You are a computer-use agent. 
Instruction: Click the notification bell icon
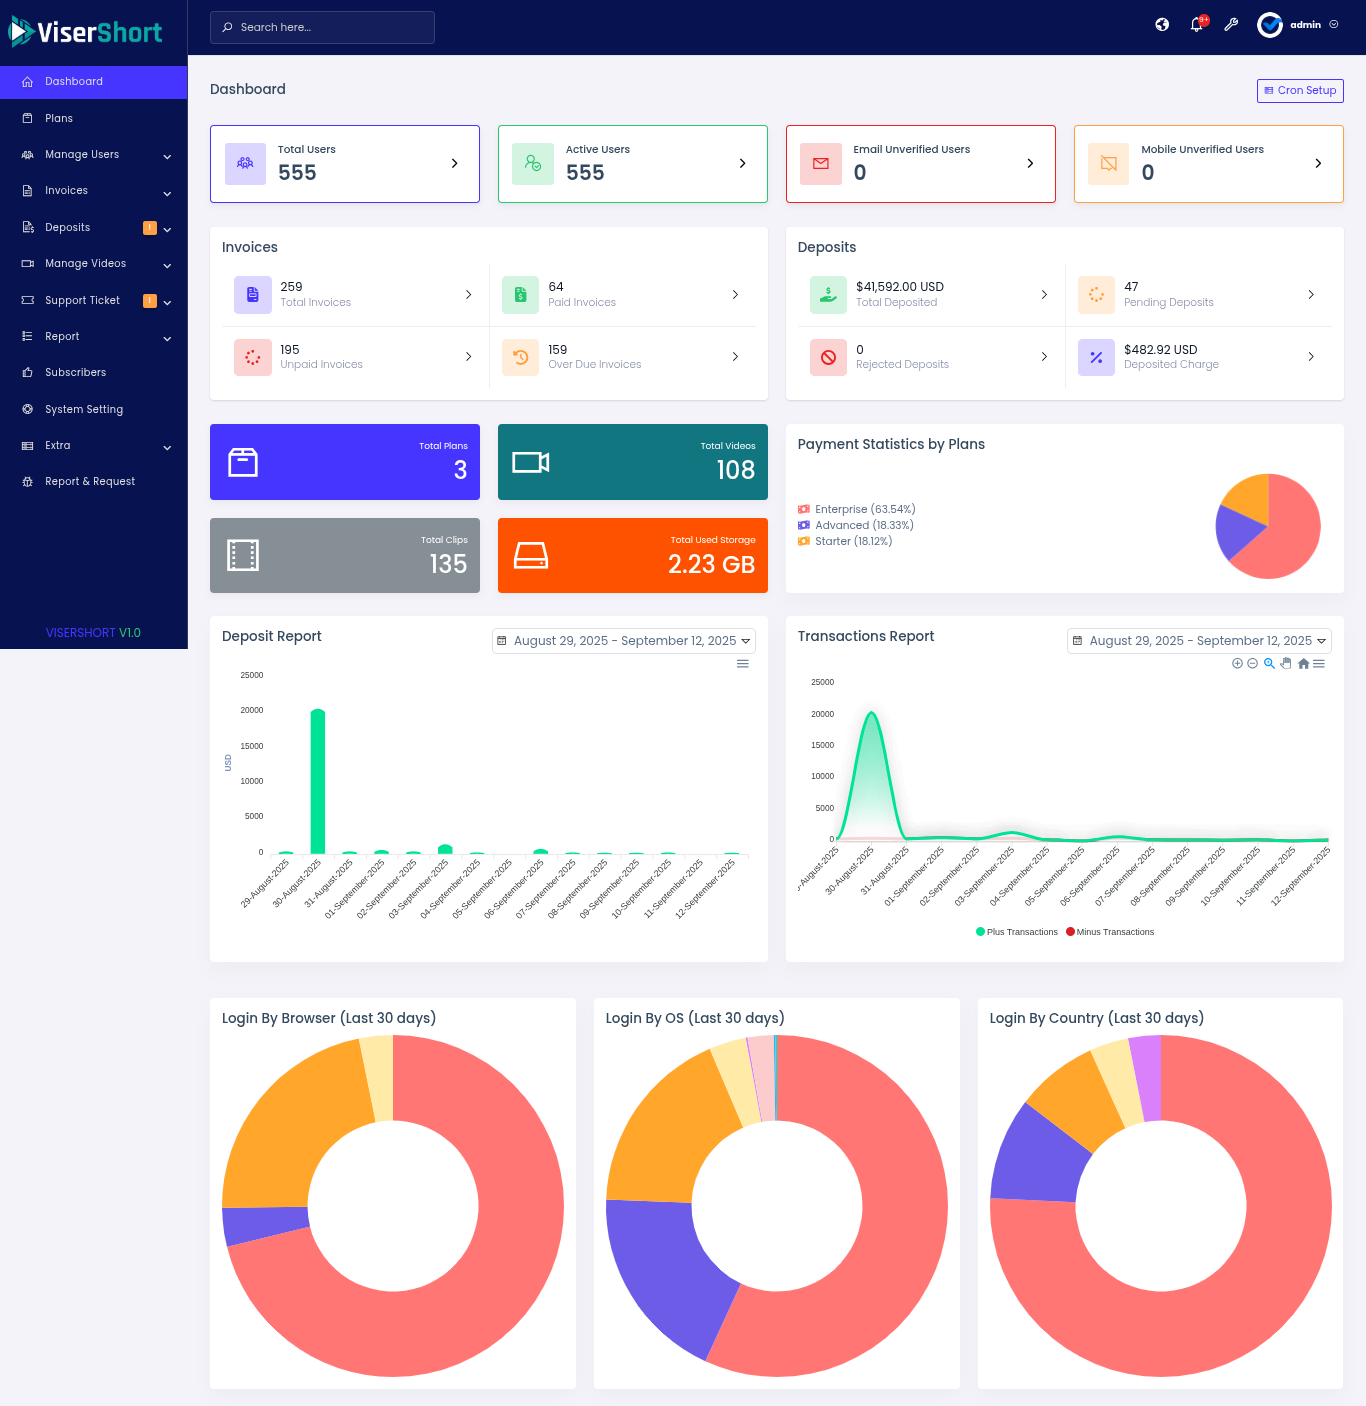click(x=1196, y=25)
